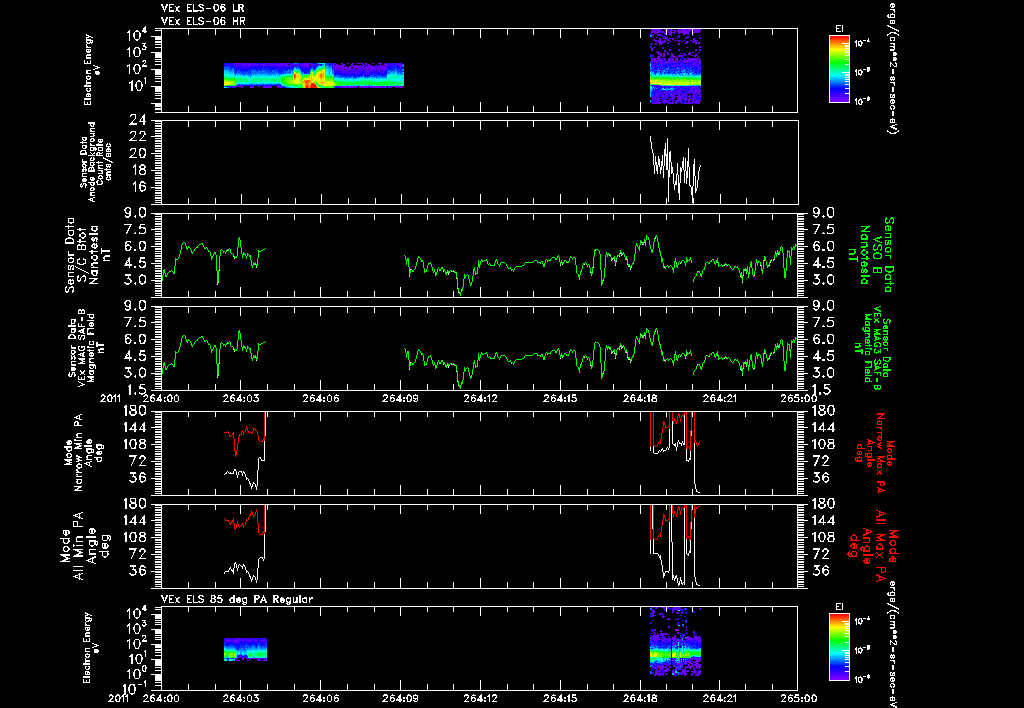
Task: Select the 'VEx ELS 85 deg PA Regular' panel title
Action: (x=237, y=599)
